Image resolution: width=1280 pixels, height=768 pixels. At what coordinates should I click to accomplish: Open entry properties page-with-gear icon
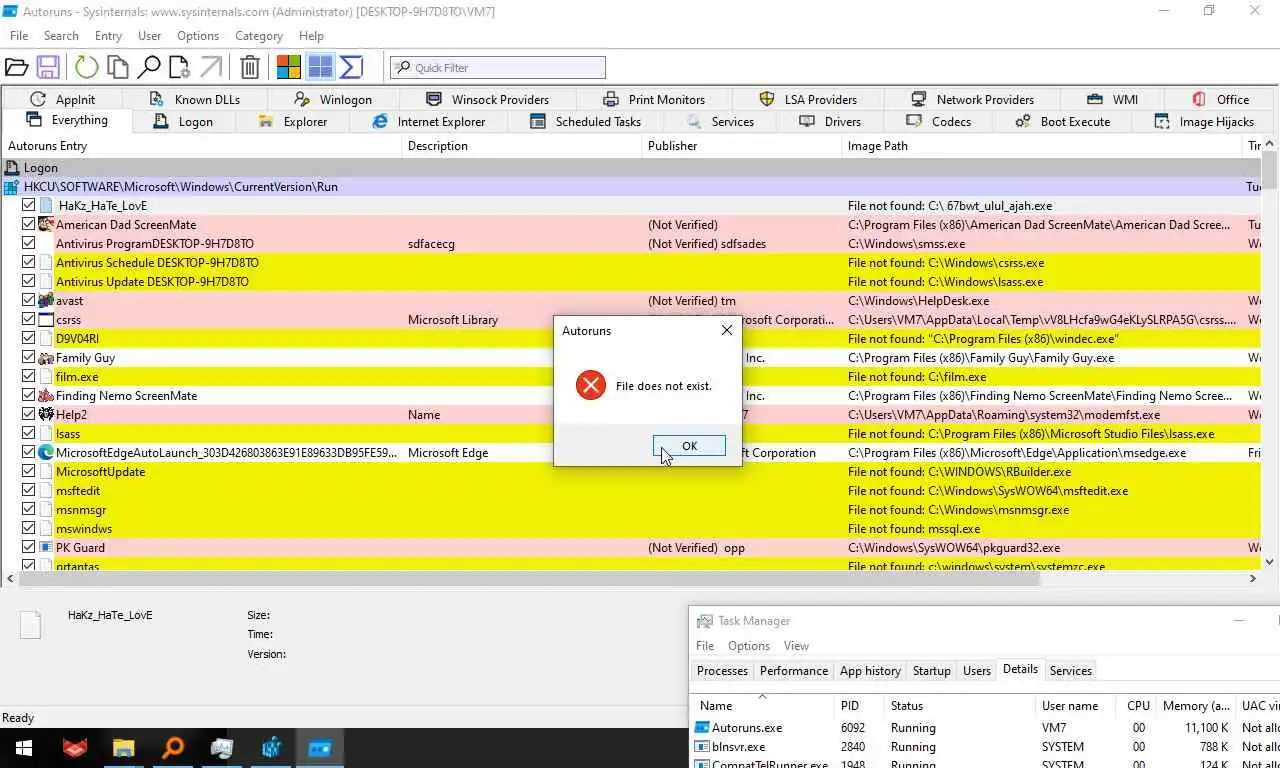[x=179, y=67]
